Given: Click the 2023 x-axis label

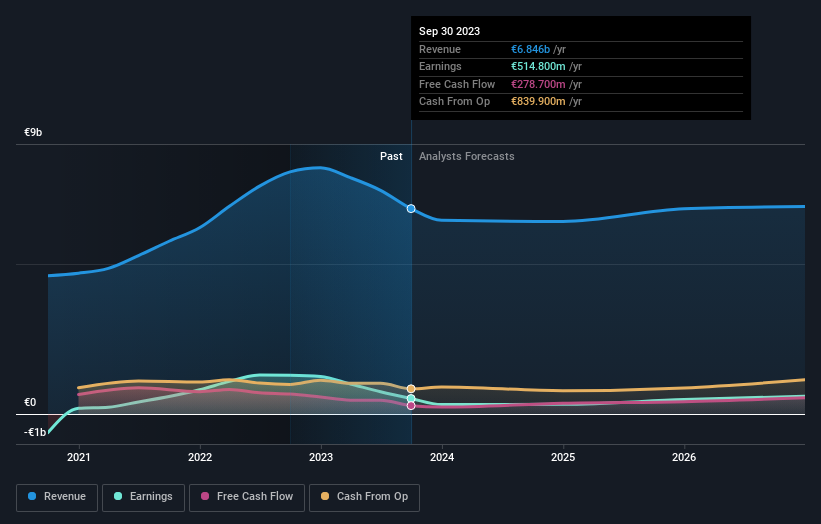Looking at the screenshot, I should [x=321, y=458].
